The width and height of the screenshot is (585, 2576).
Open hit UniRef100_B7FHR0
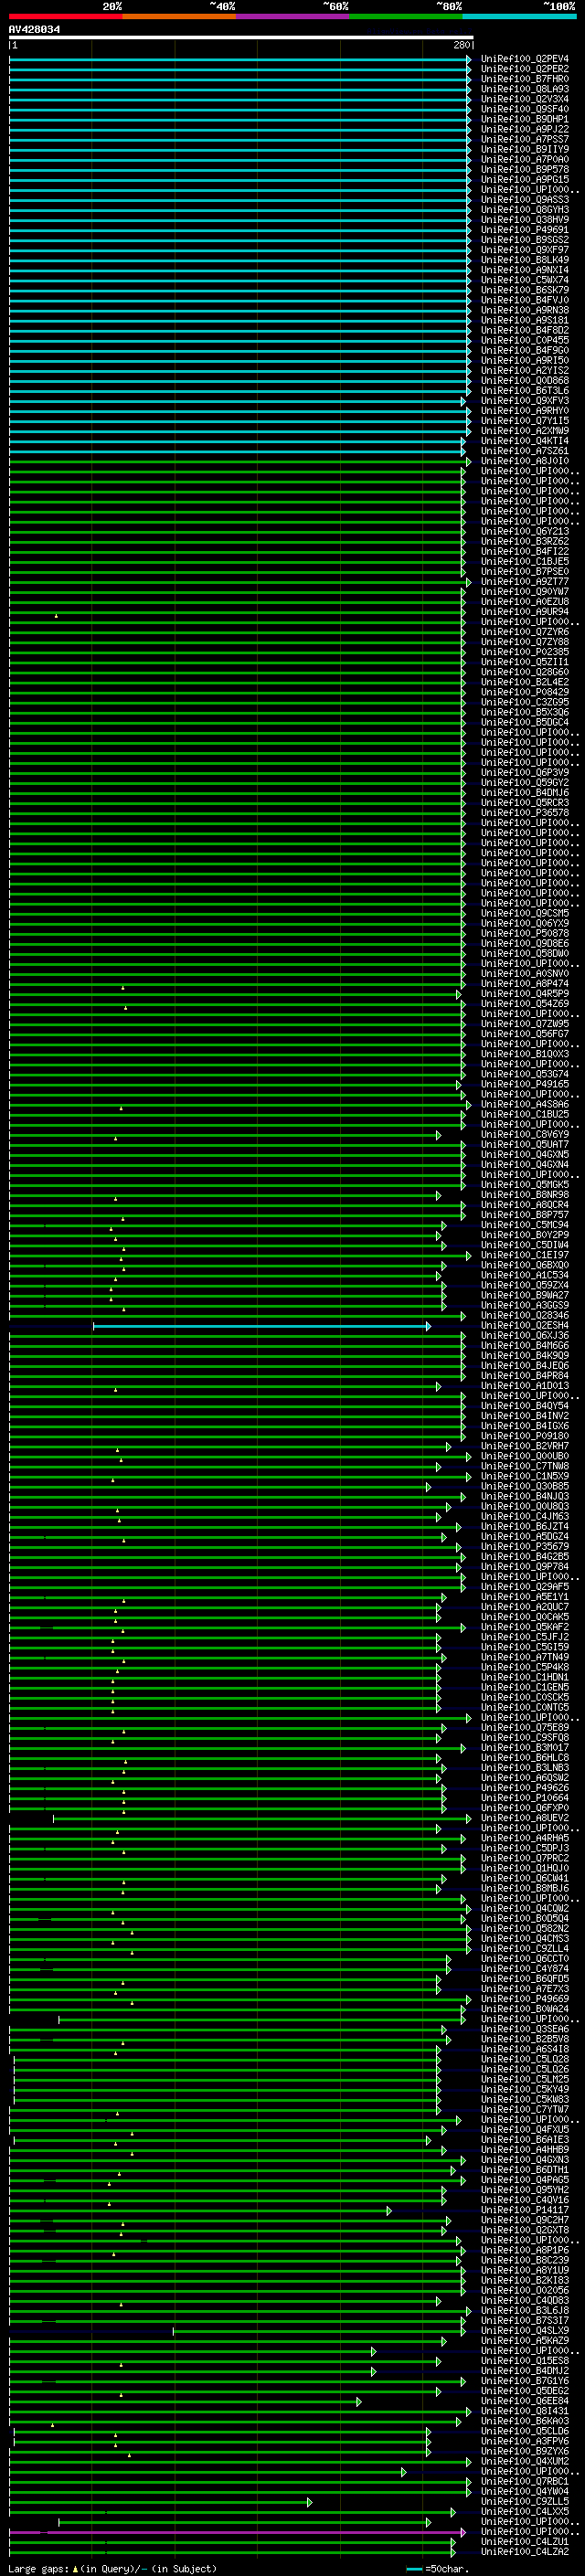point(524,79)
